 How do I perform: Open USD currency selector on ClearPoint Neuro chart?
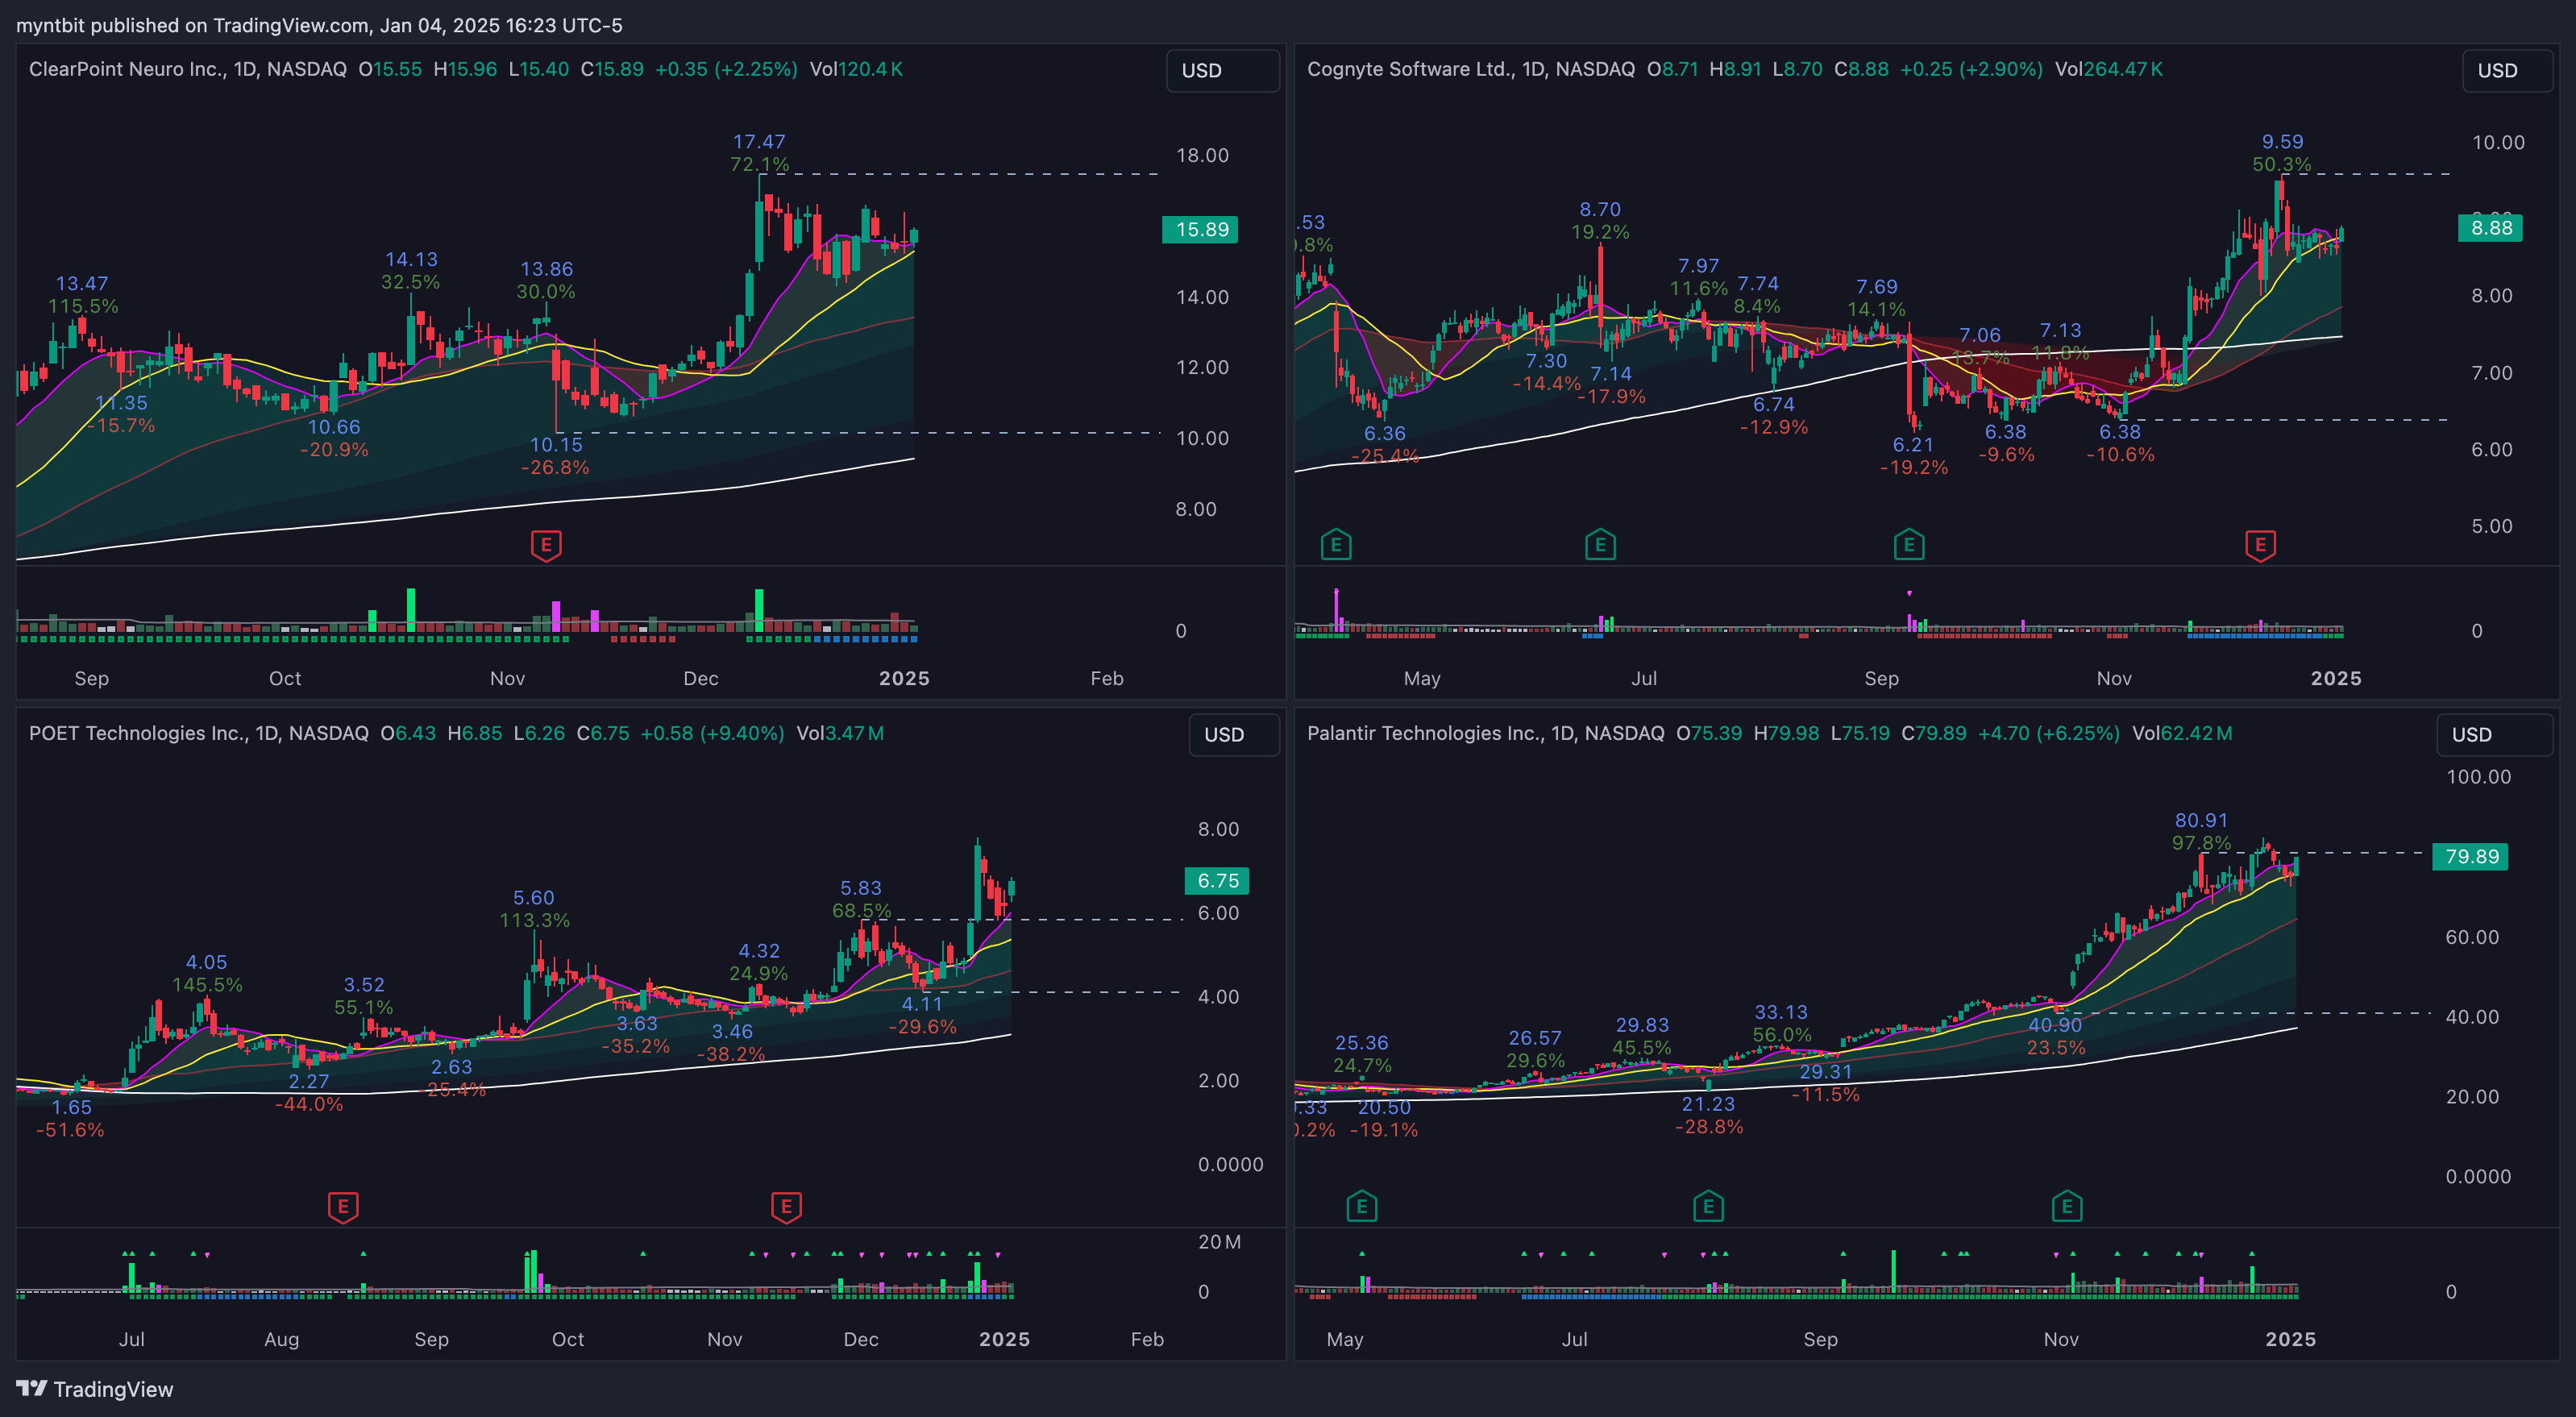1223,71
